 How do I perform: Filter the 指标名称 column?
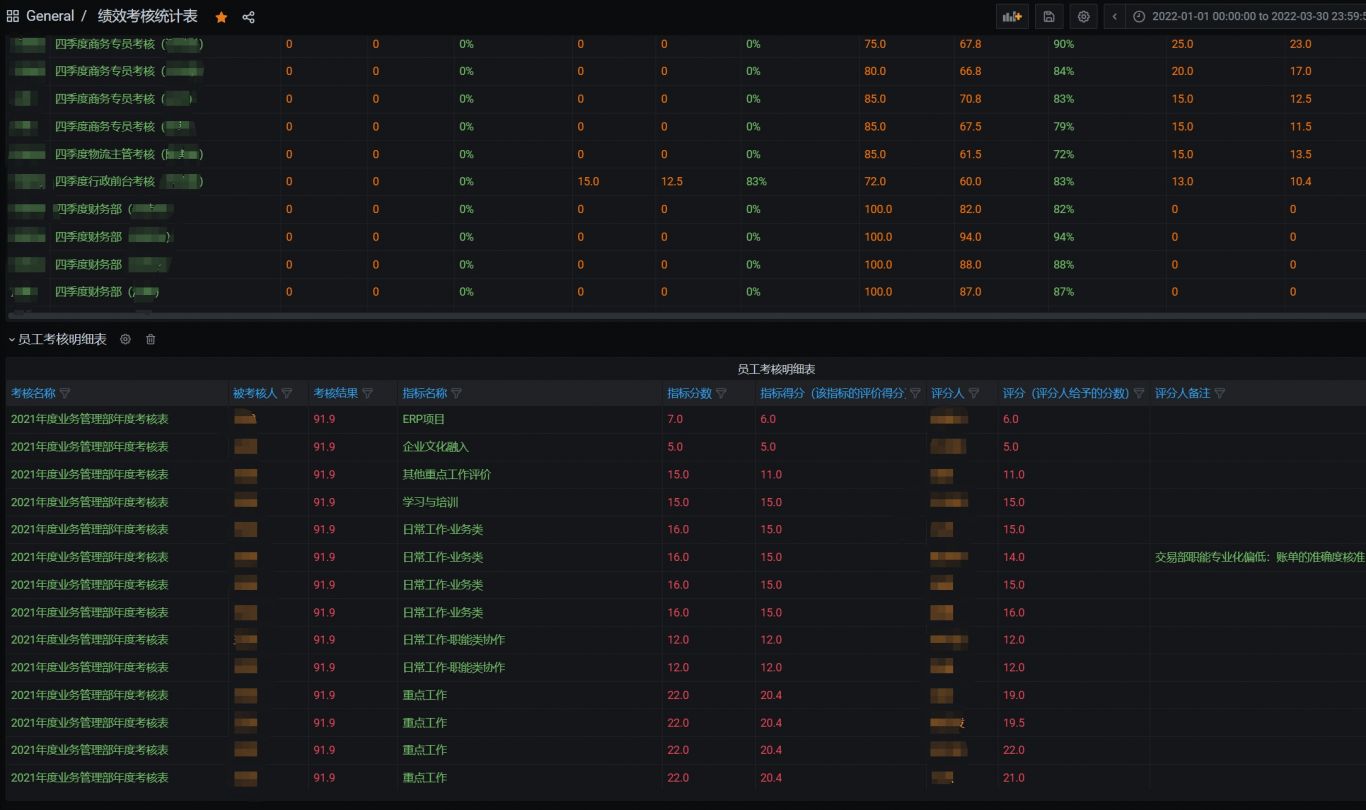click(456, 393)
